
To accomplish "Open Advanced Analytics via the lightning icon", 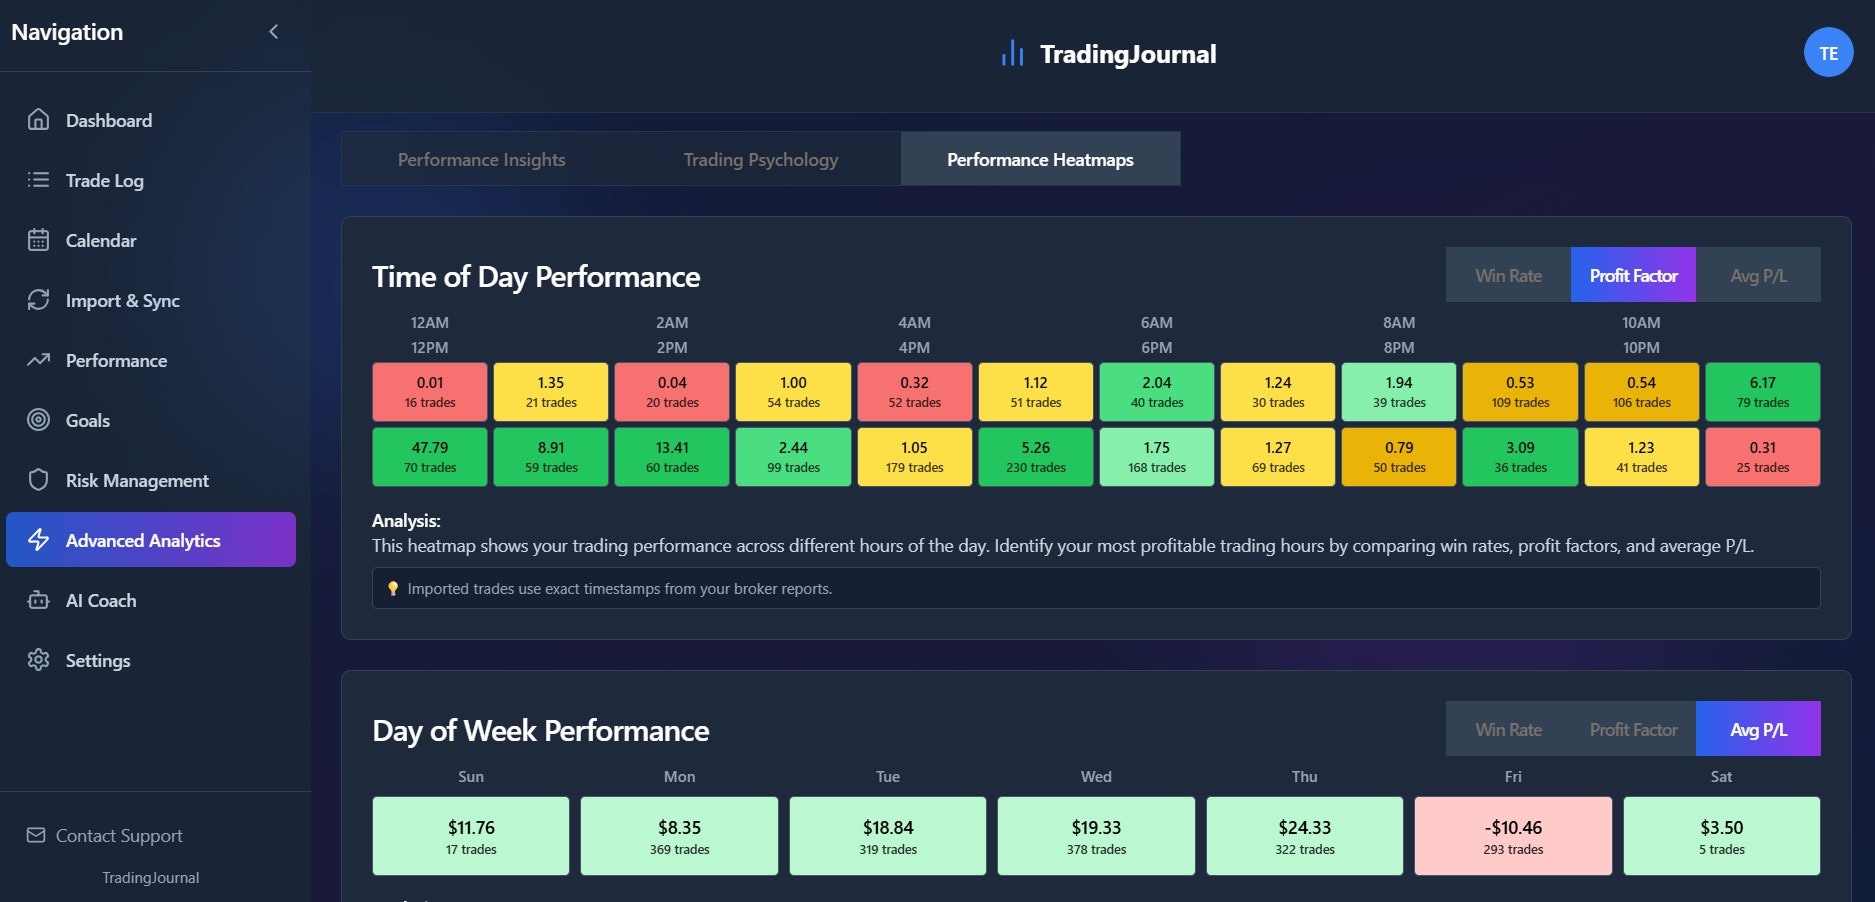I will tap(37, 540).
